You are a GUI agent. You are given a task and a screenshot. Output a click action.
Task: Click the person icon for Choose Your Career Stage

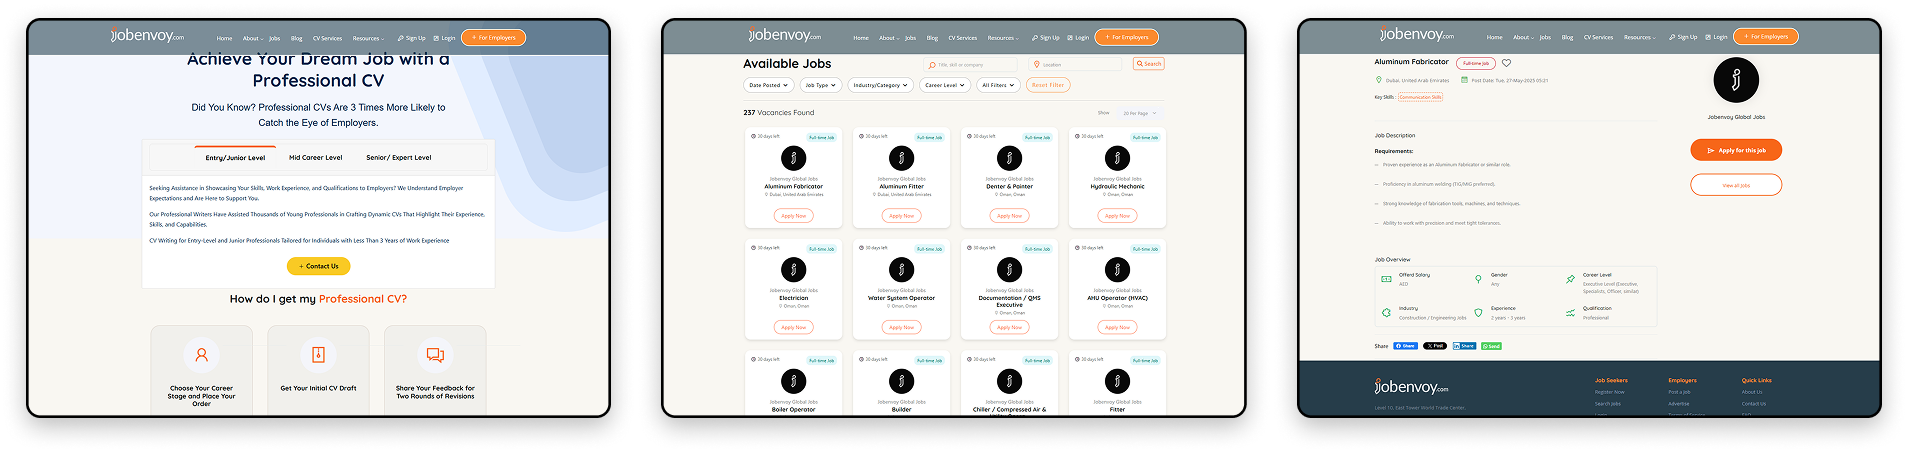click(x=201, y=355)
